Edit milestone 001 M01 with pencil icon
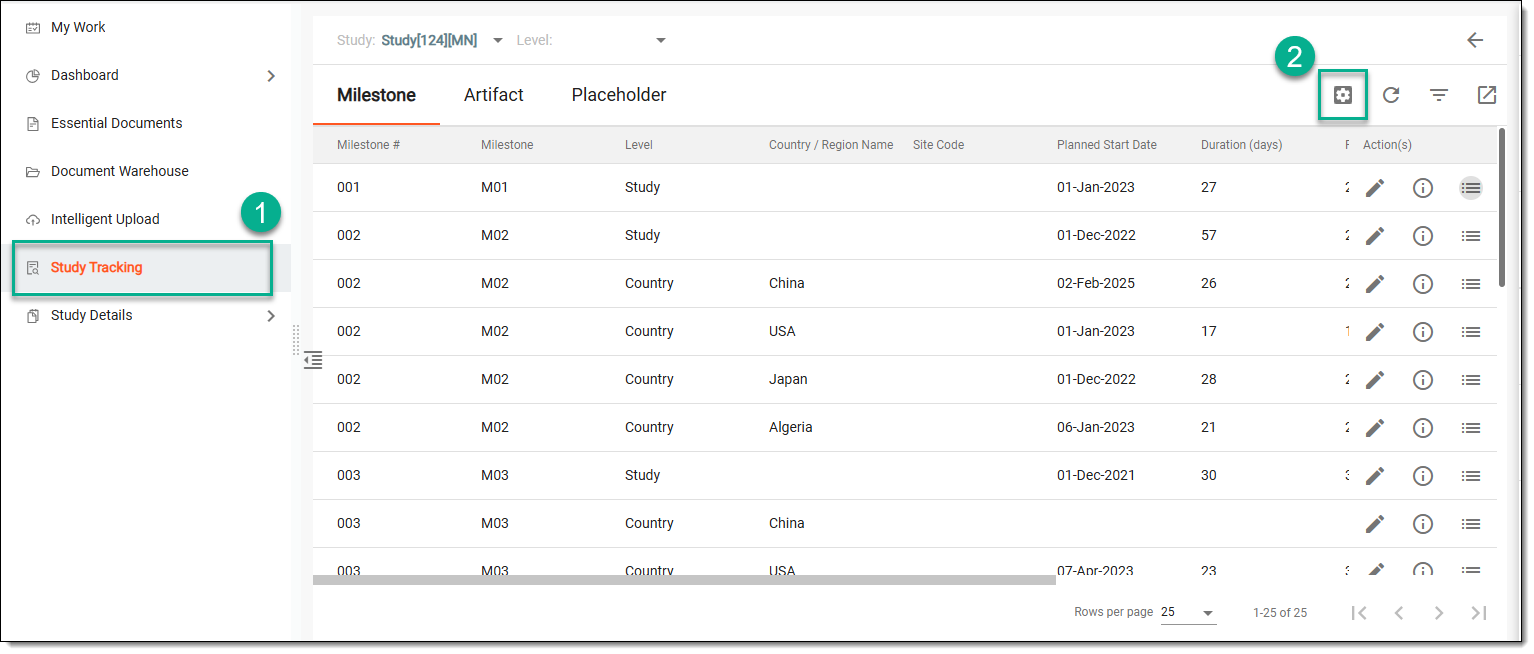This screenshot has height=654, width=1534. [x=1375, y=188]
